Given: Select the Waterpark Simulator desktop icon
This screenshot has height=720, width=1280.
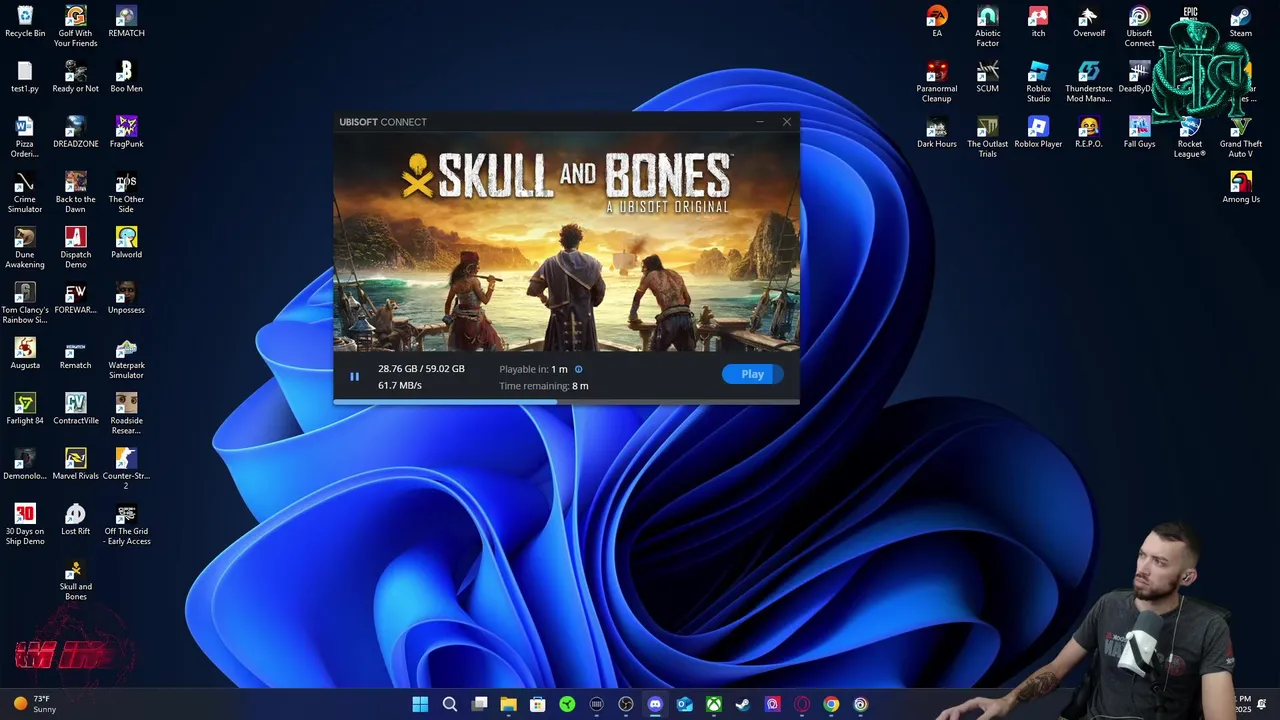Looking at the screenshot, I should 126,358.
